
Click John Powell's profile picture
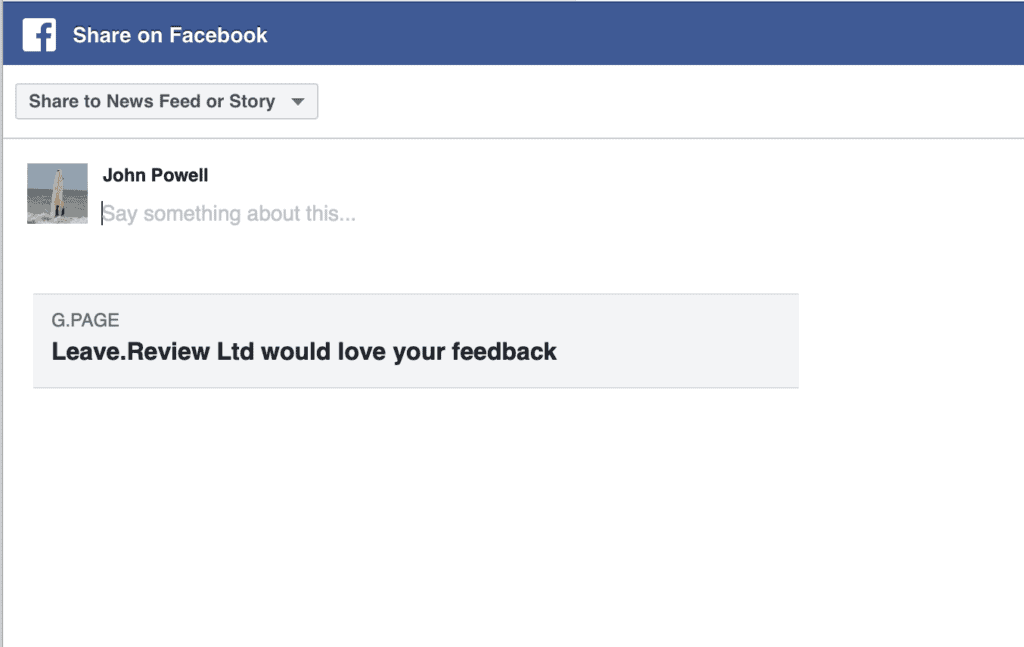[x=57, y=193]
